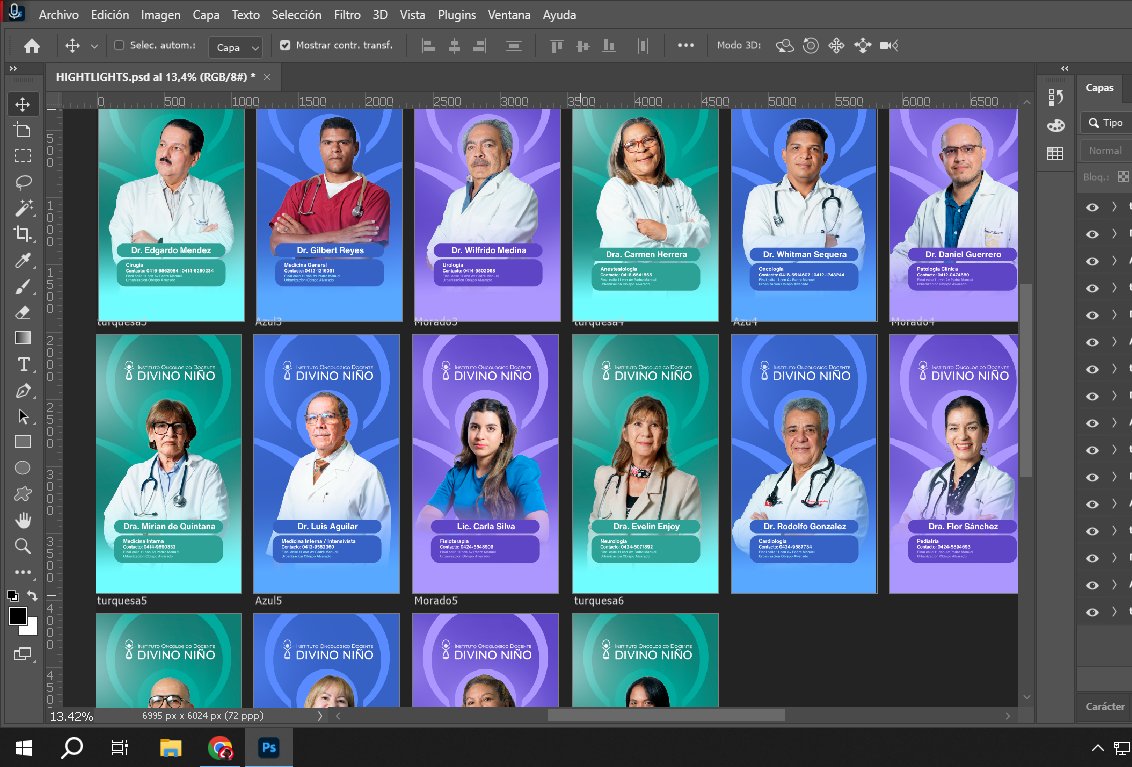Select the Gradient tool
The height and width of the screenshot is (767, 1132).
pos(23,338)
